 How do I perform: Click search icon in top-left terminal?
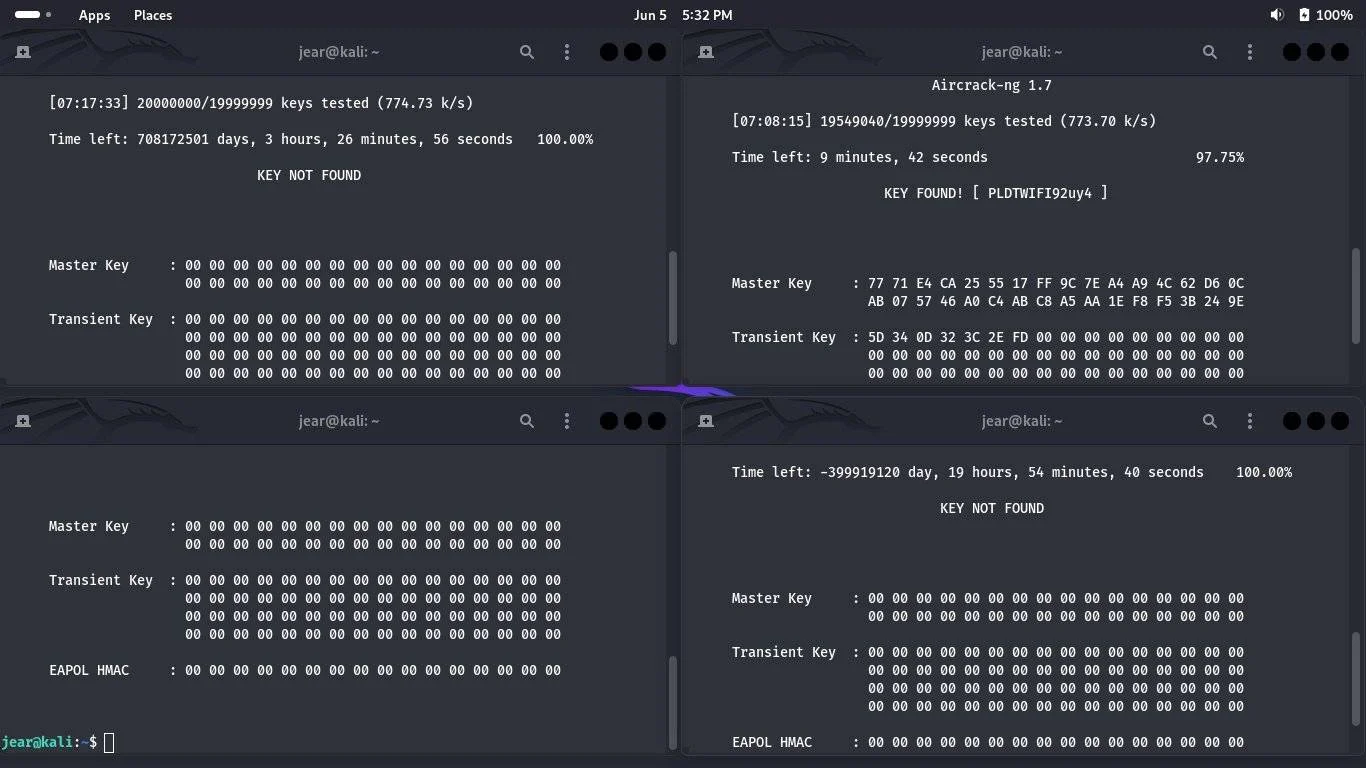[527, 52]
